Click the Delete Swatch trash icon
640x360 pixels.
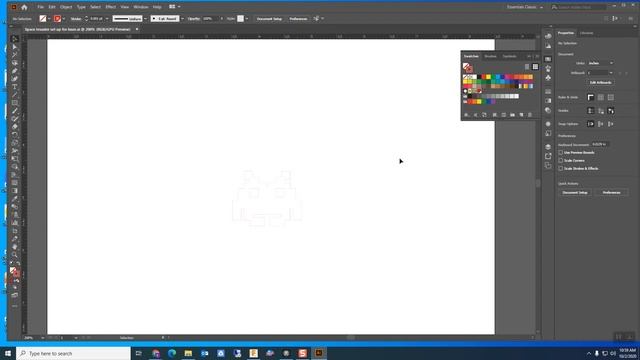click(x=530, y=115)
